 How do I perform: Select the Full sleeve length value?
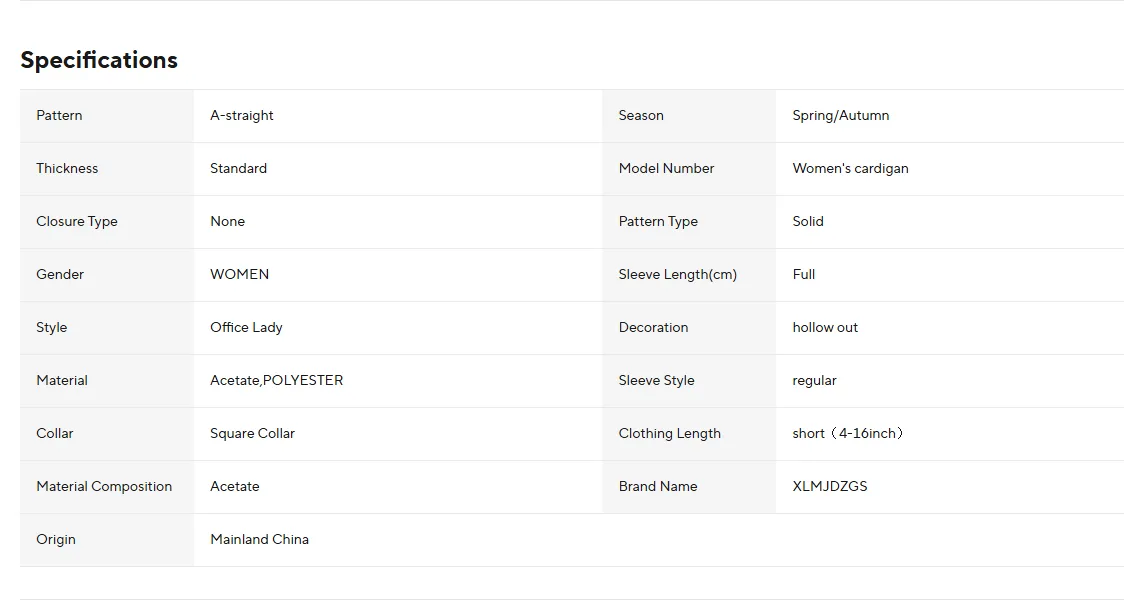pos(804,274)
